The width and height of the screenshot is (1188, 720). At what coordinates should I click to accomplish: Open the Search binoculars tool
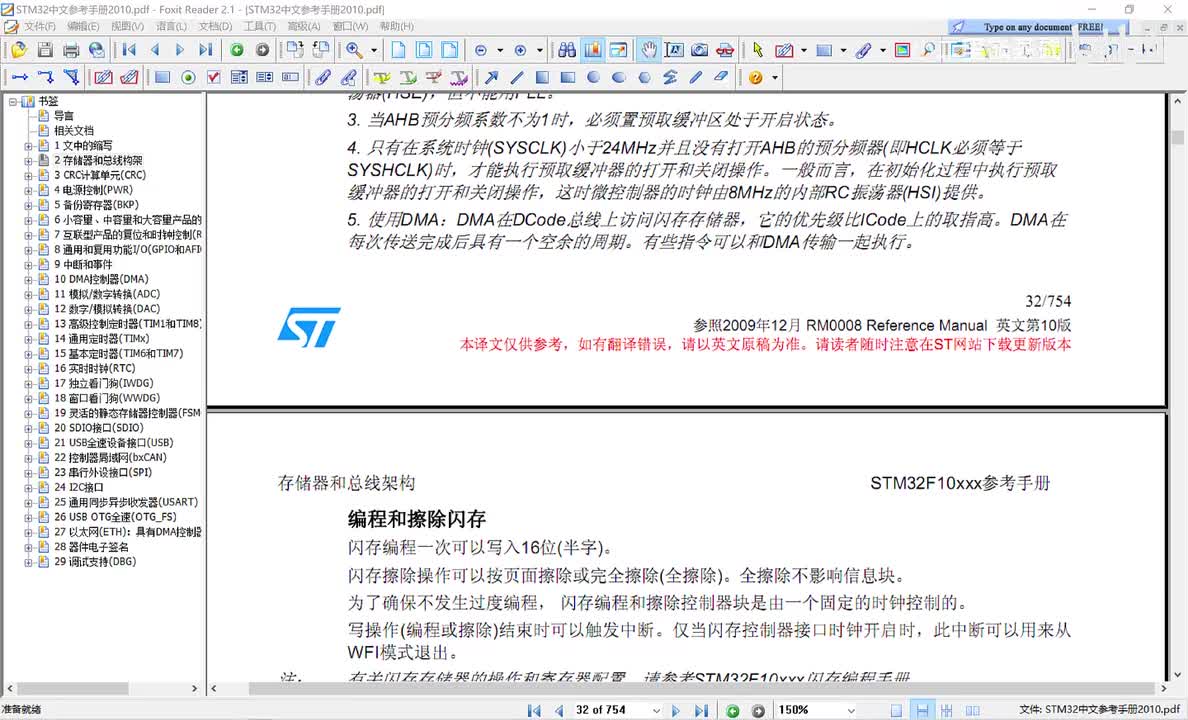tap(567, 50)
